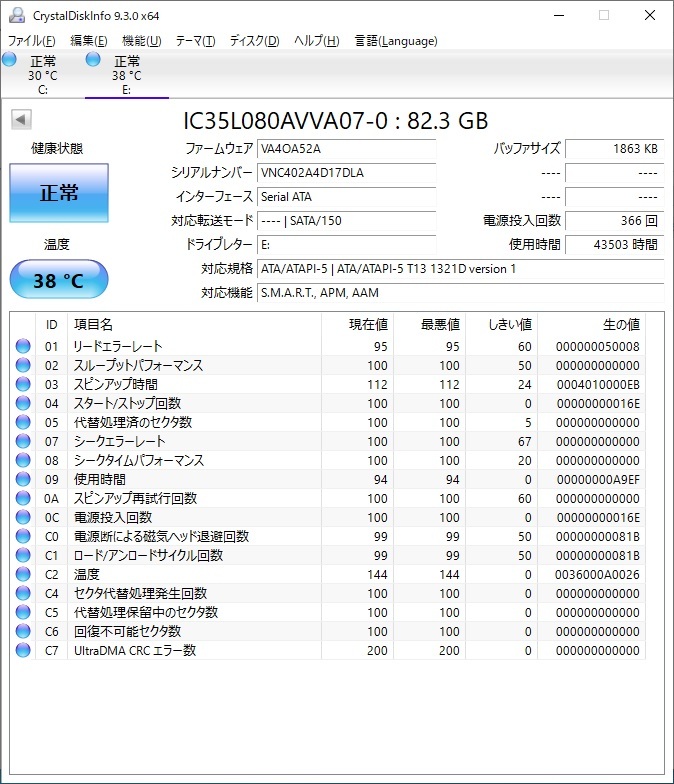Screen dimensions: 674x784
Task: Click status icon for 08 シークタイムパフォーマンス
Action: point(23,460)
